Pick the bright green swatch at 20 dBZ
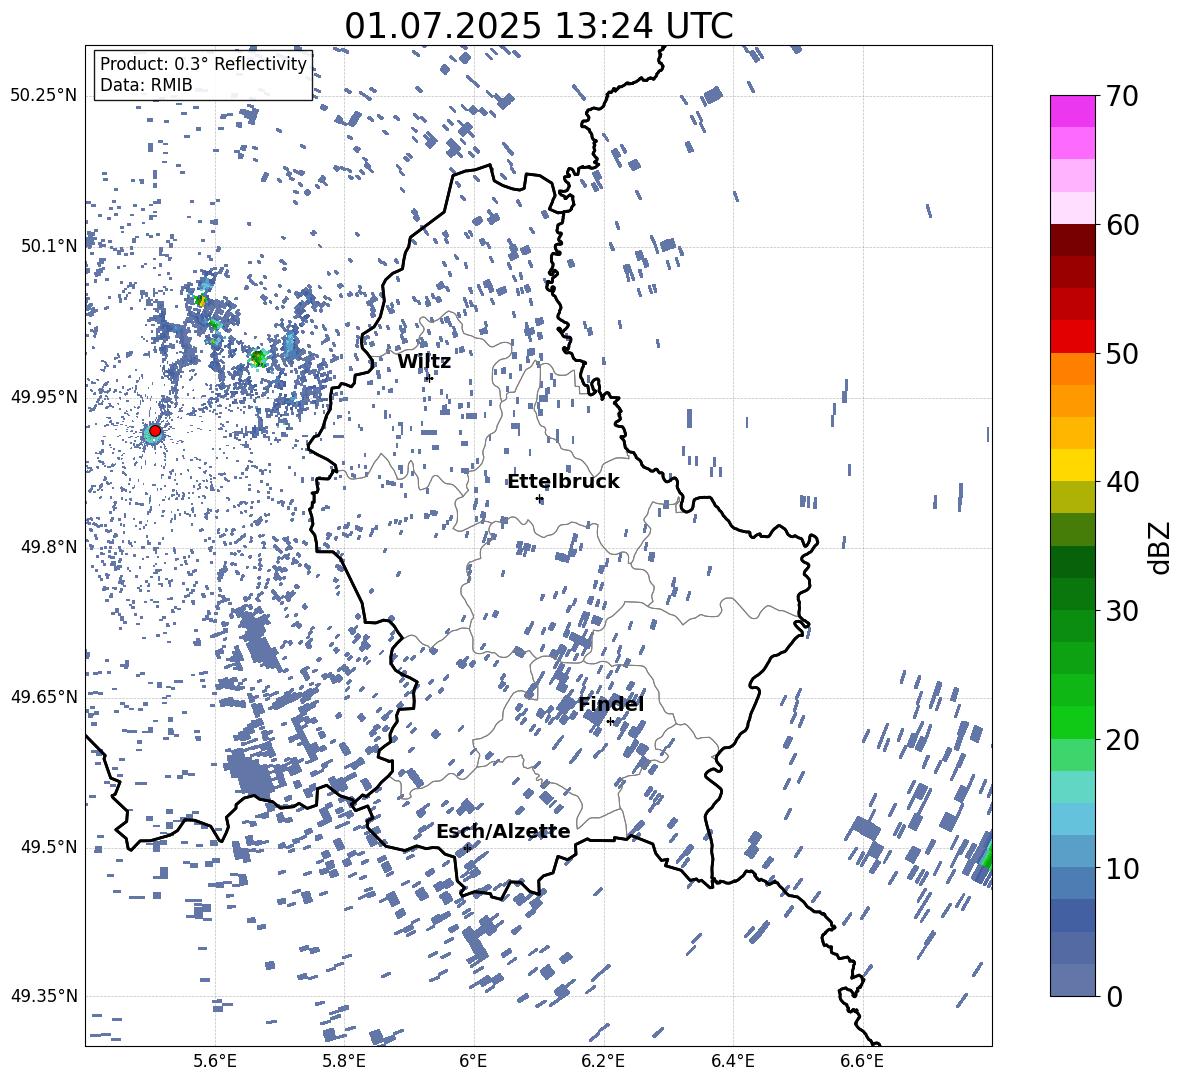Viewport: 1184px width, 1081px height. coord(1072,722)
